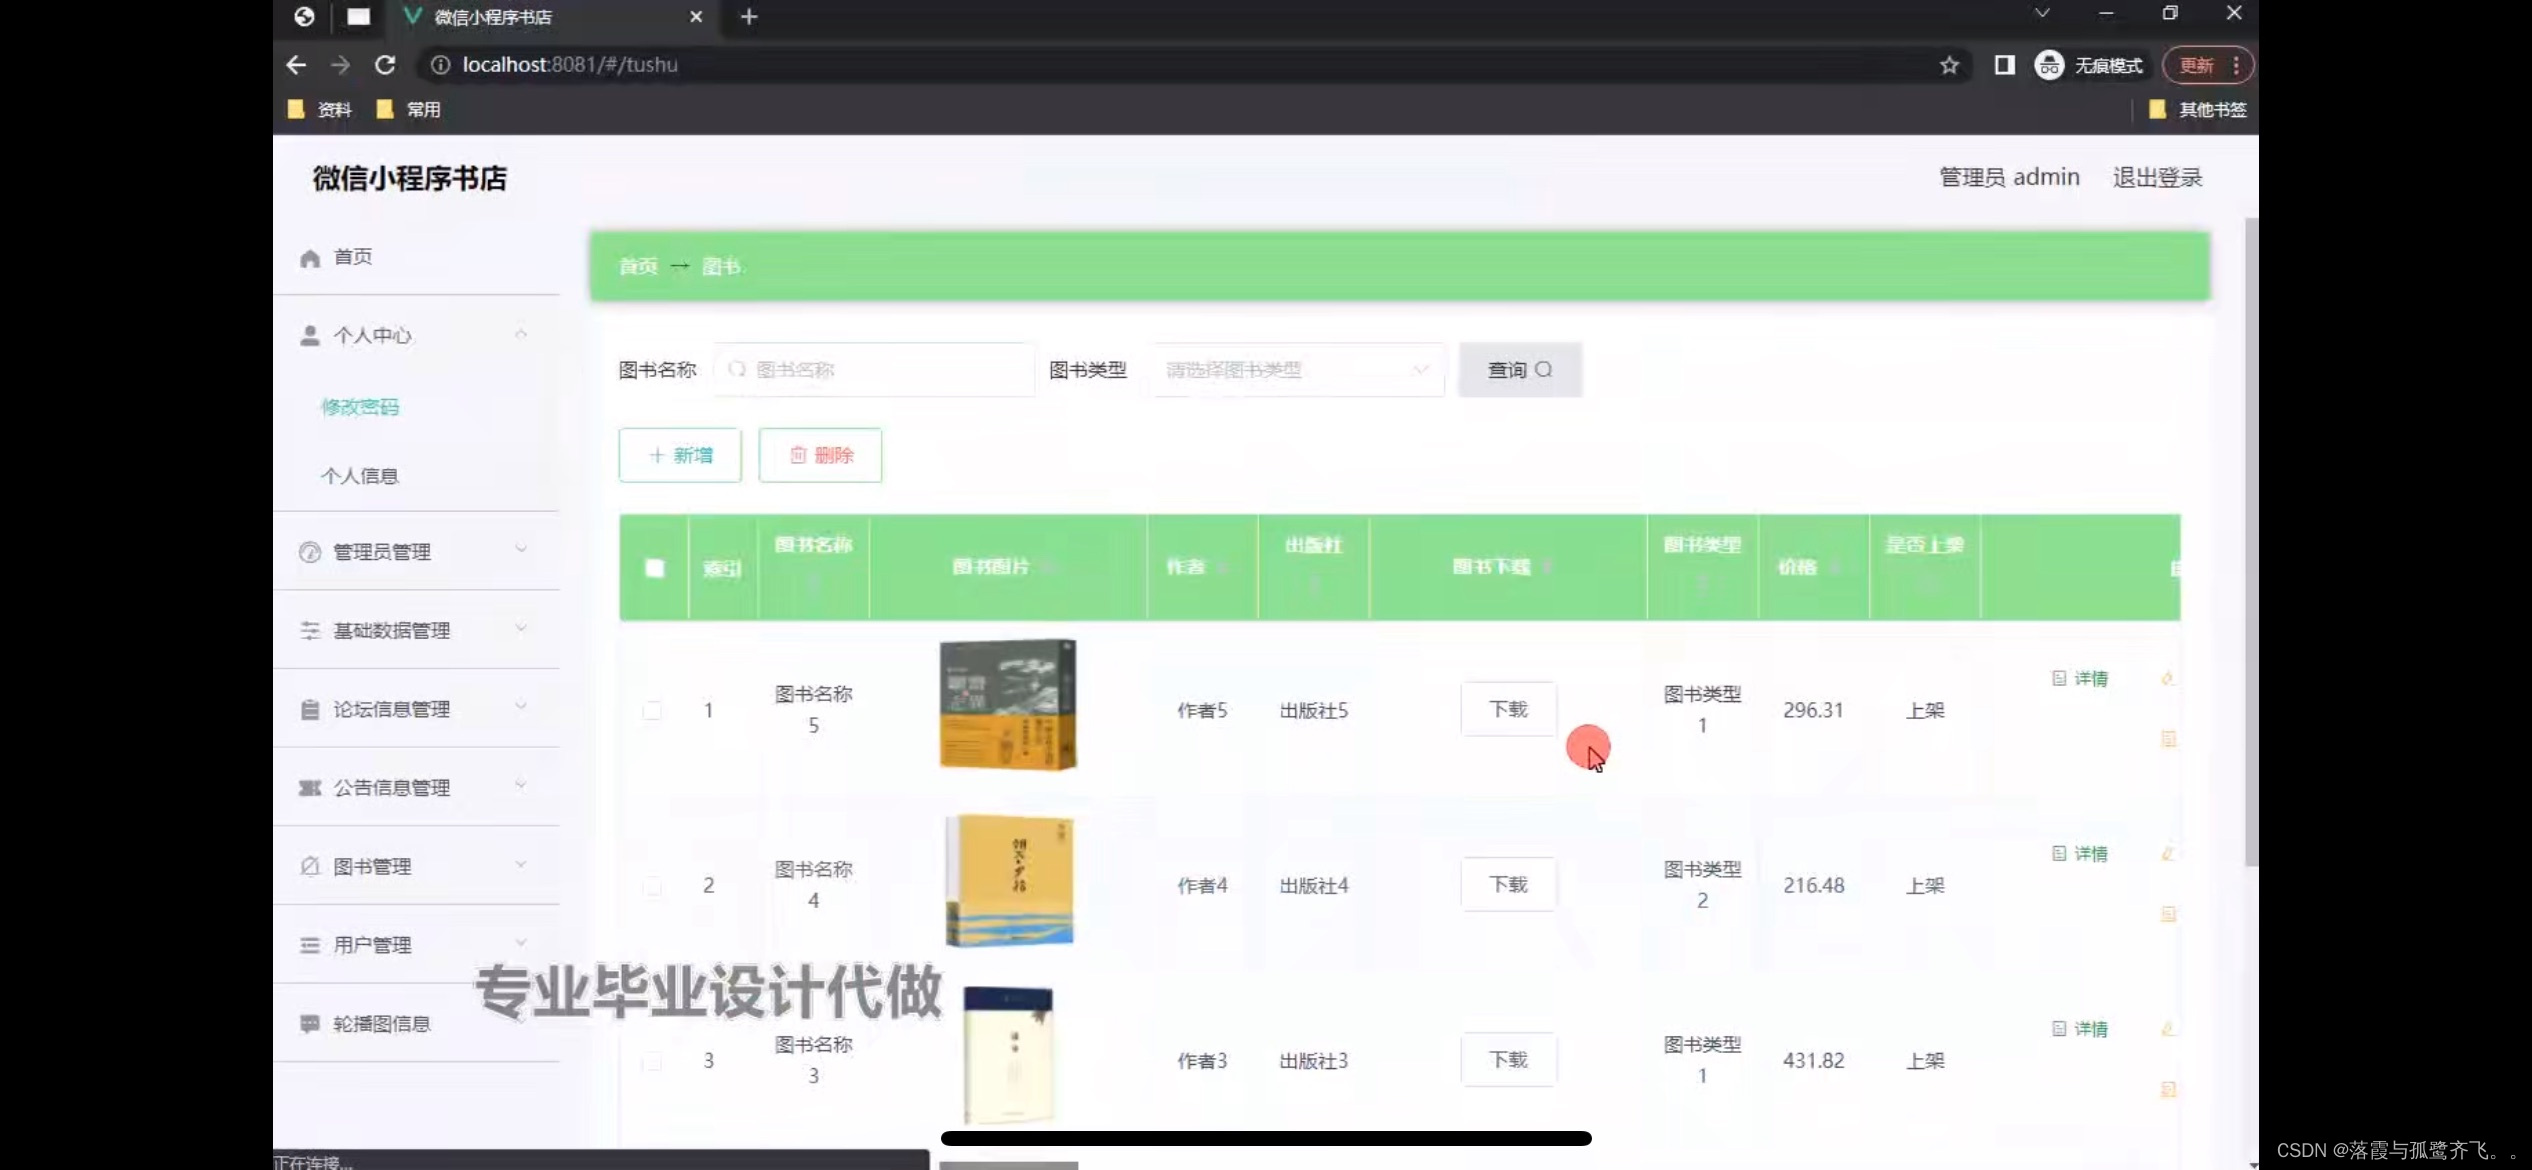The image size is (2532, 1170).
Task: Sort by the 图书名称 column header
Action: coord(814,566)
